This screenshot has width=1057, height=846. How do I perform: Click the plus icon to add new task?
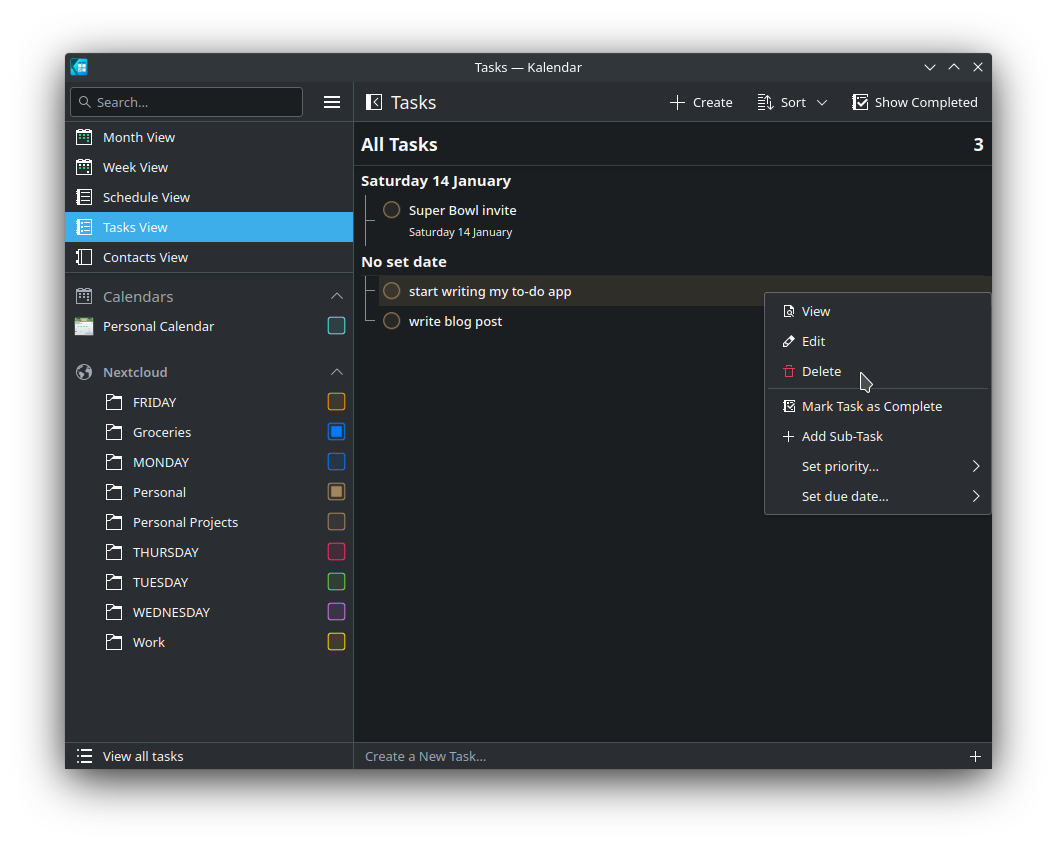pos(975,756)
